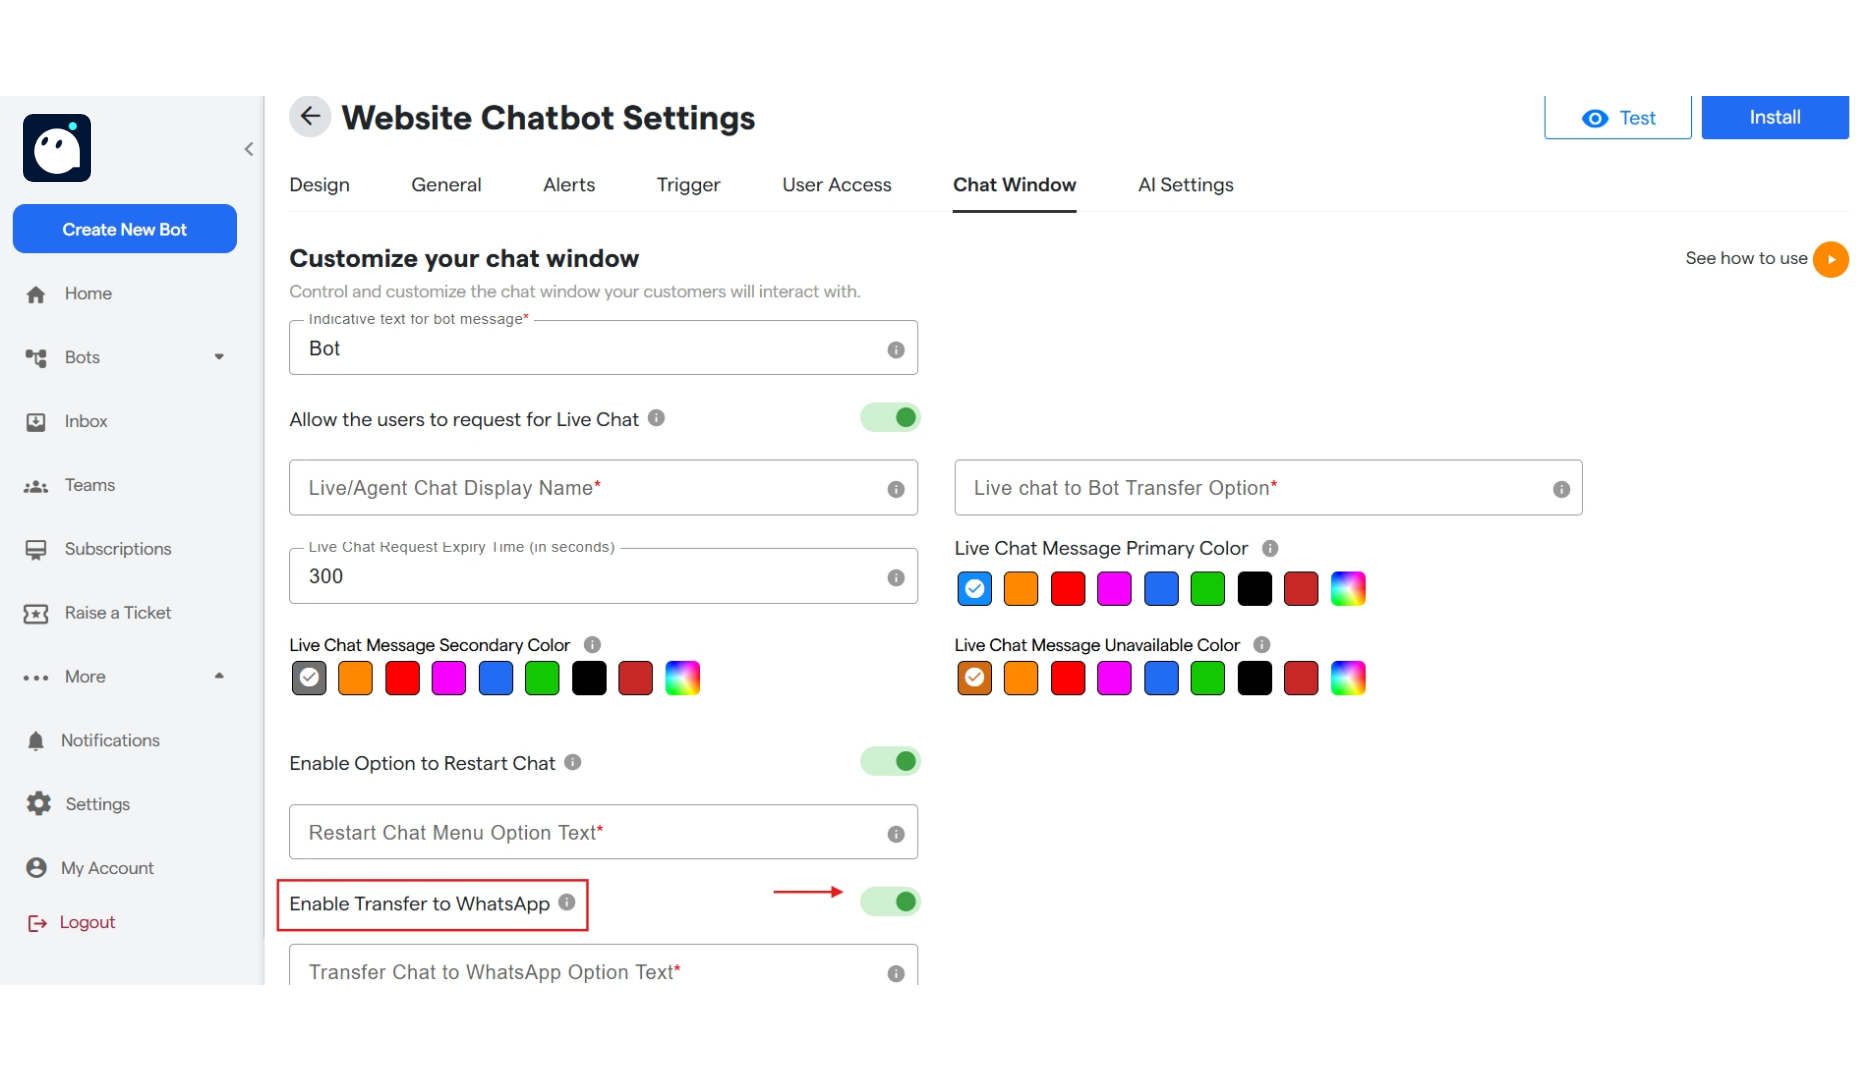The width and height of the screenshot is (1866, 1080).
Task: Select Teams in the left sidebar
Action: (x=89, y=485)
